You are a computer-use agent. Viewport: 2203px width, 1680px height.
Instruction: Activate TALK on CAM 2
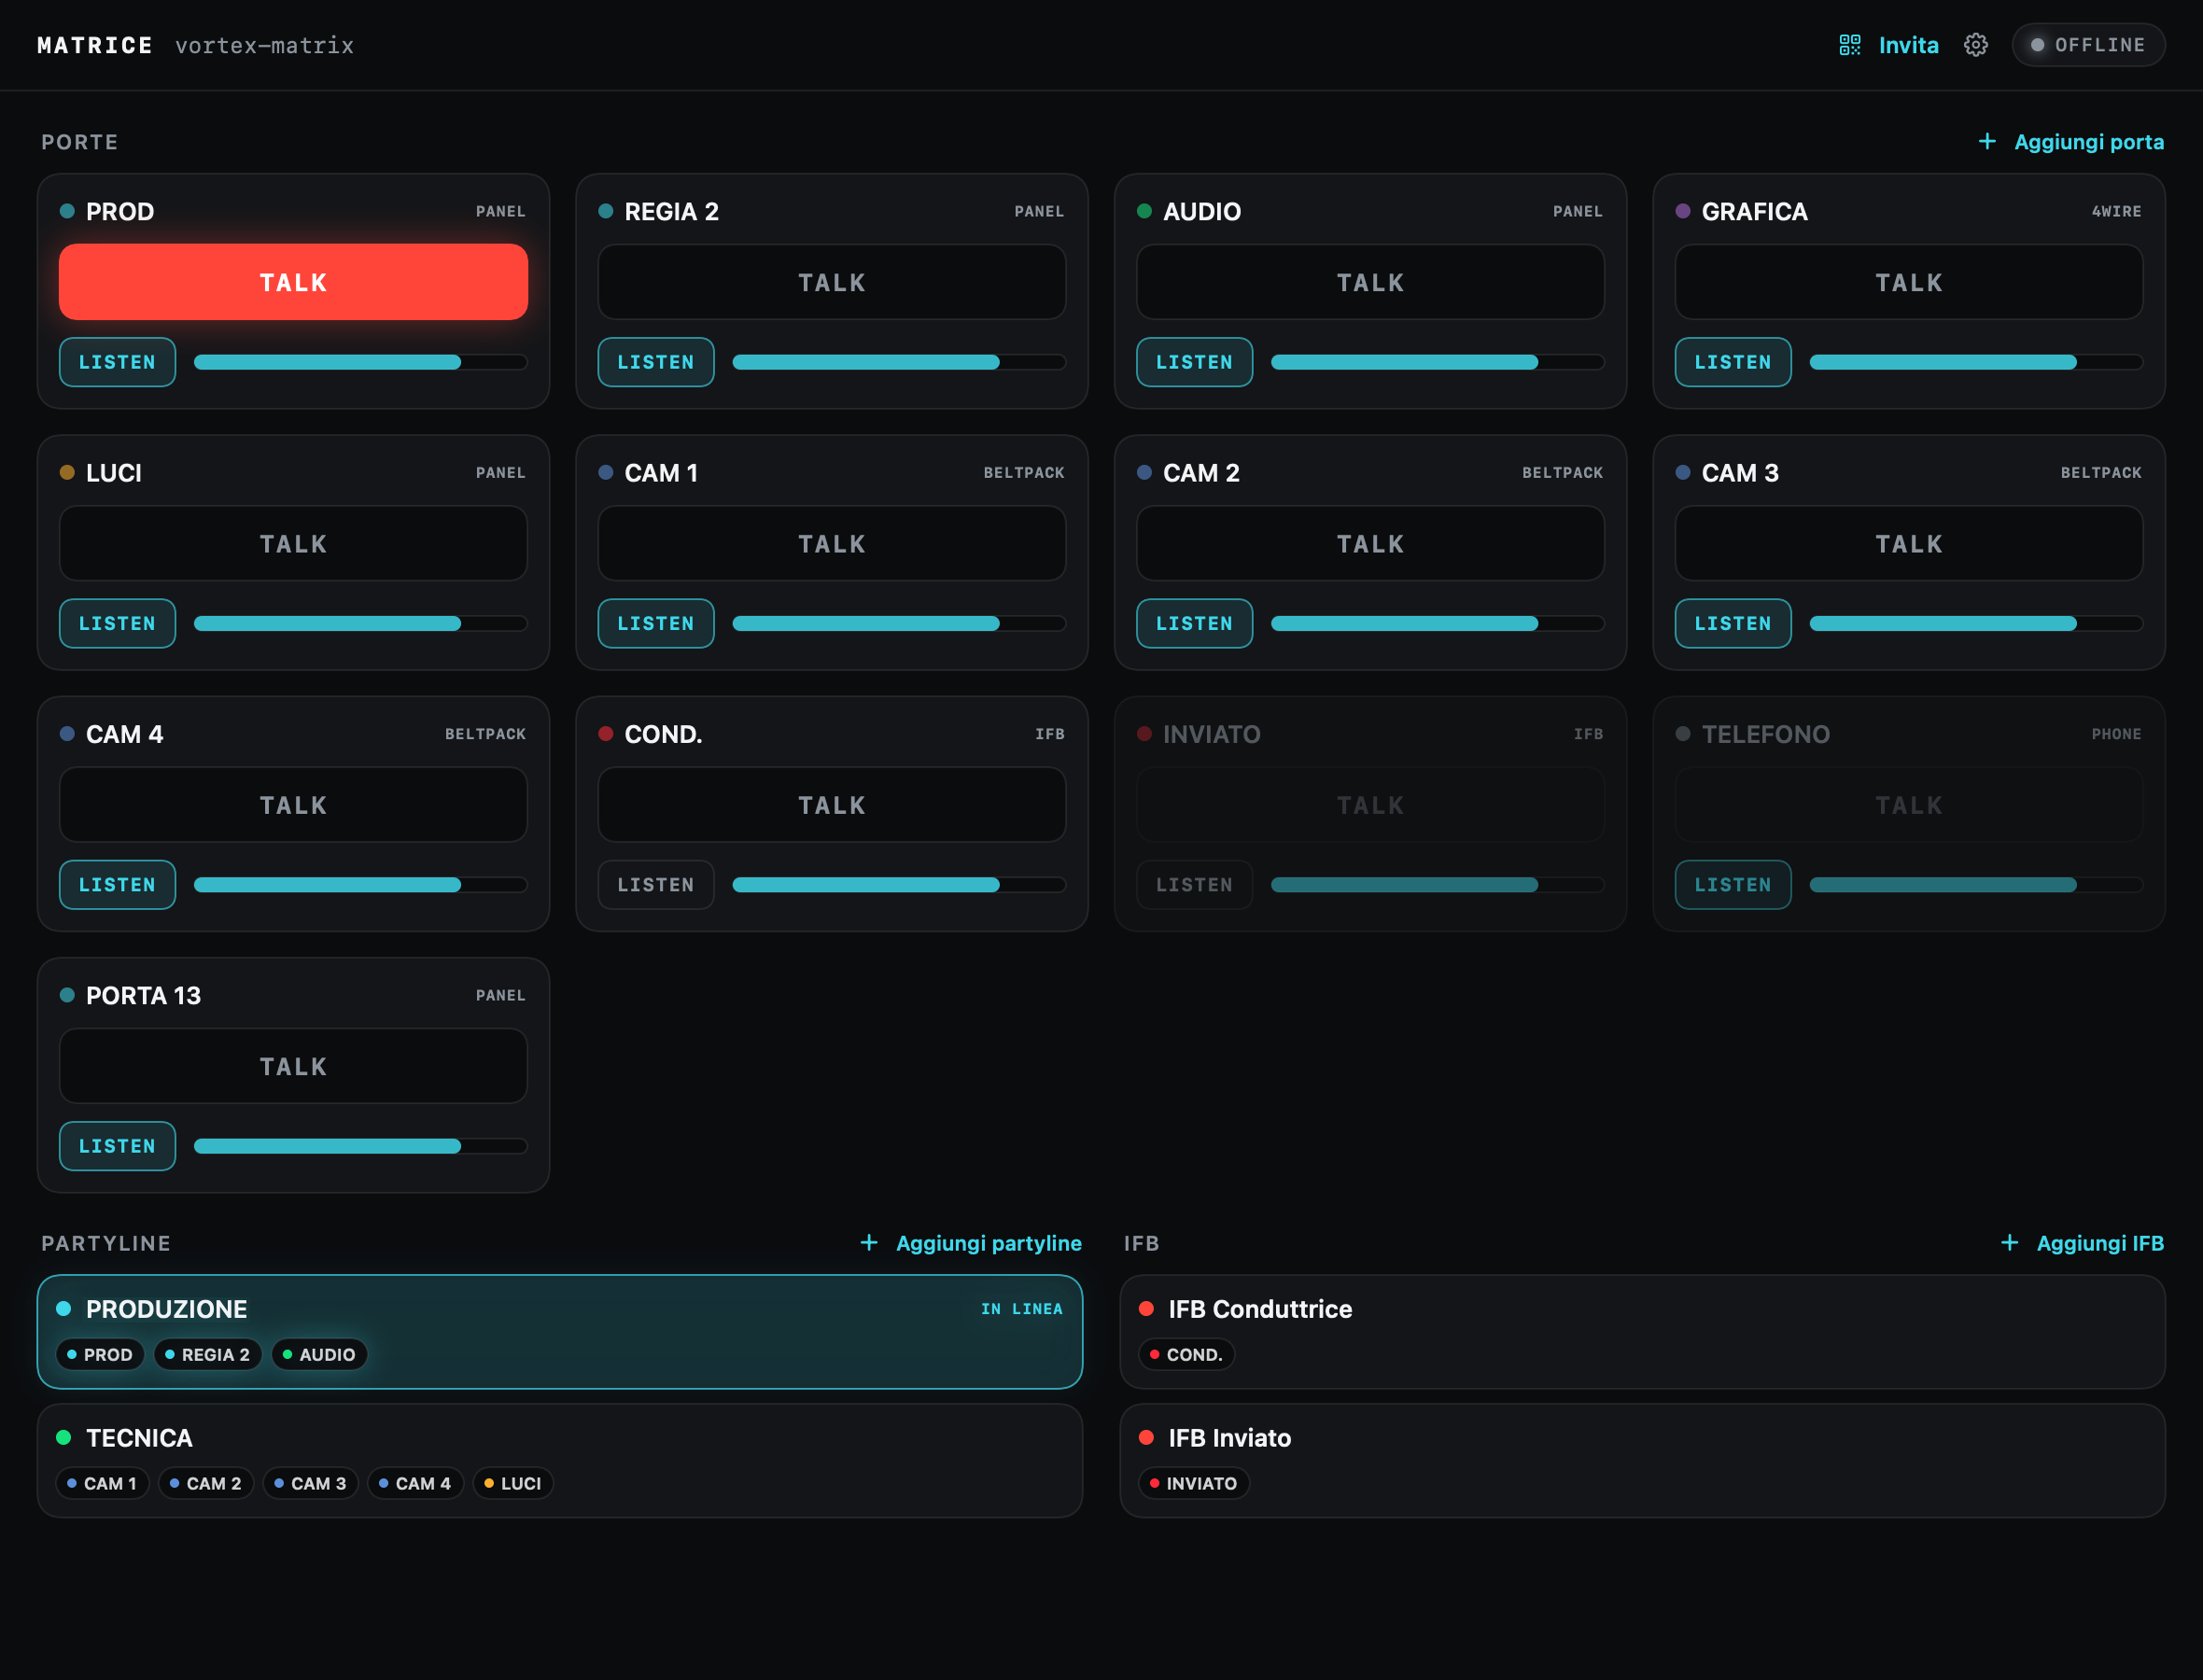click(1370, 543)
